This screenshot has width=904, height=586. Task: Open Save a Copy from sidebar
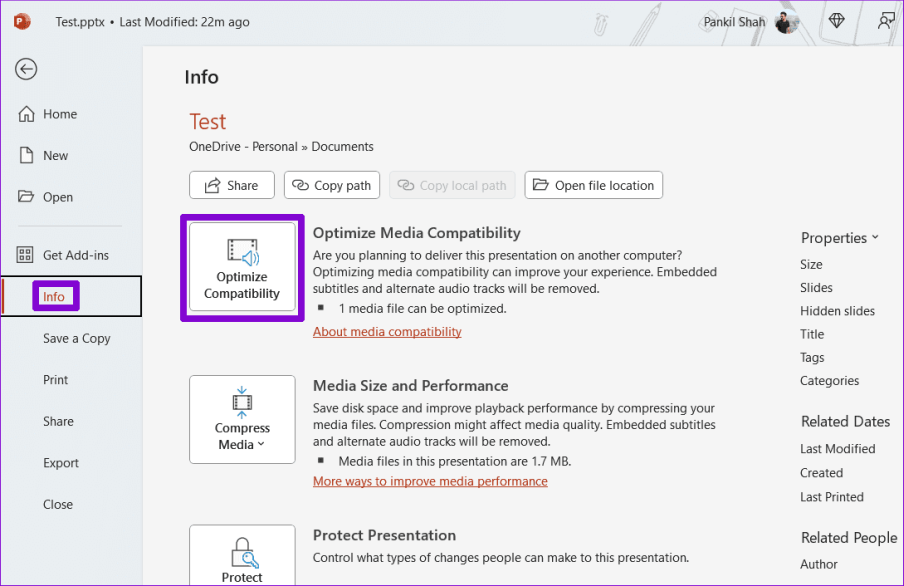coord(76,338)
